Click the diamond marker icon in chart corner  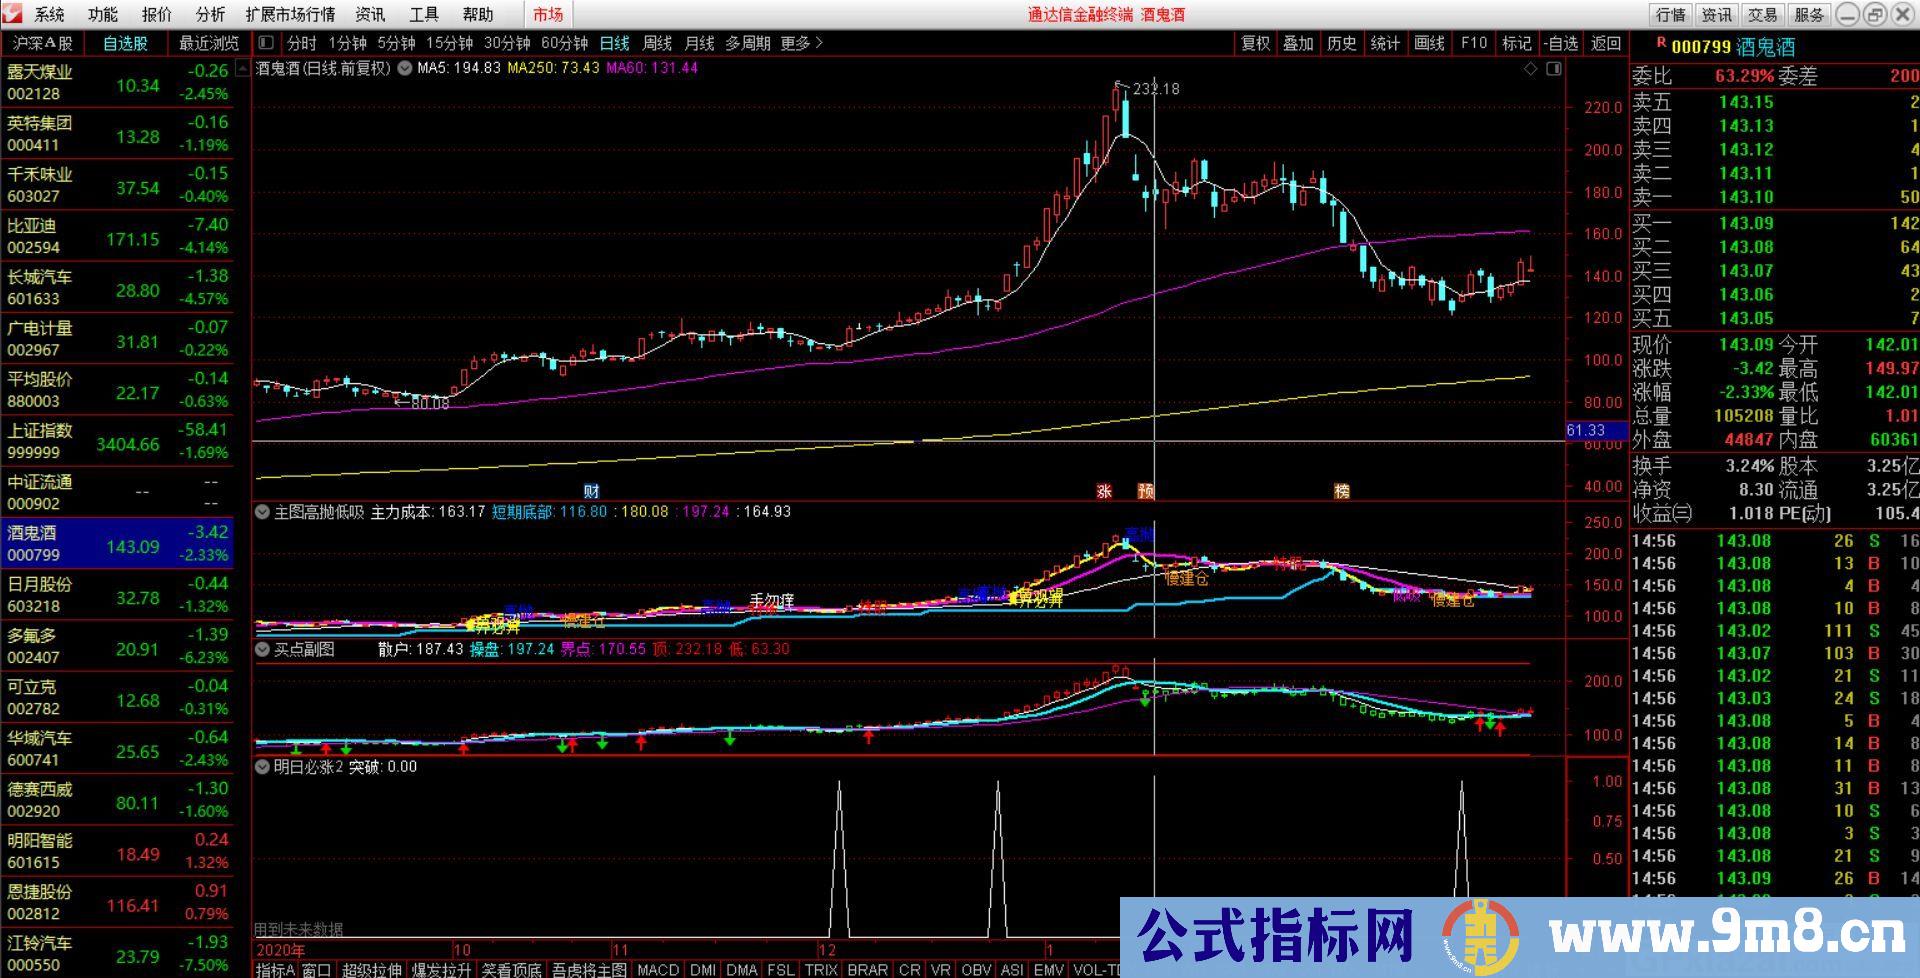click(x=1530, y=68)
